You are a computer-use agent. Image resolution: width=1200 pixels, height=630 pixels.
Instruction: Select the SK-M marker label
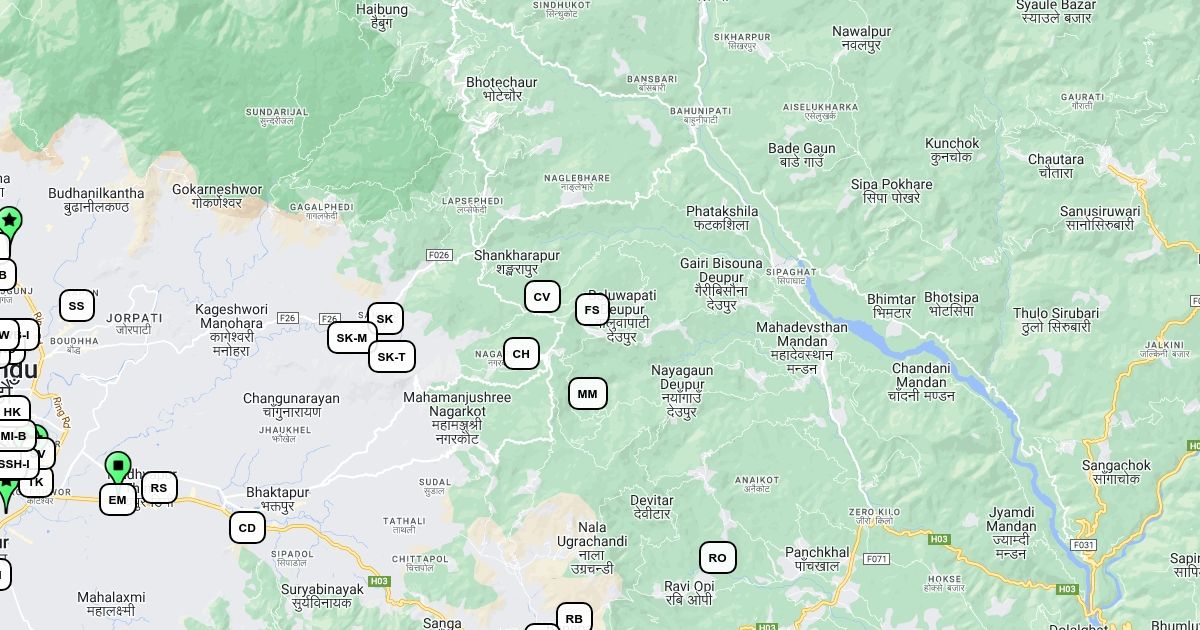tap(352, 338)
